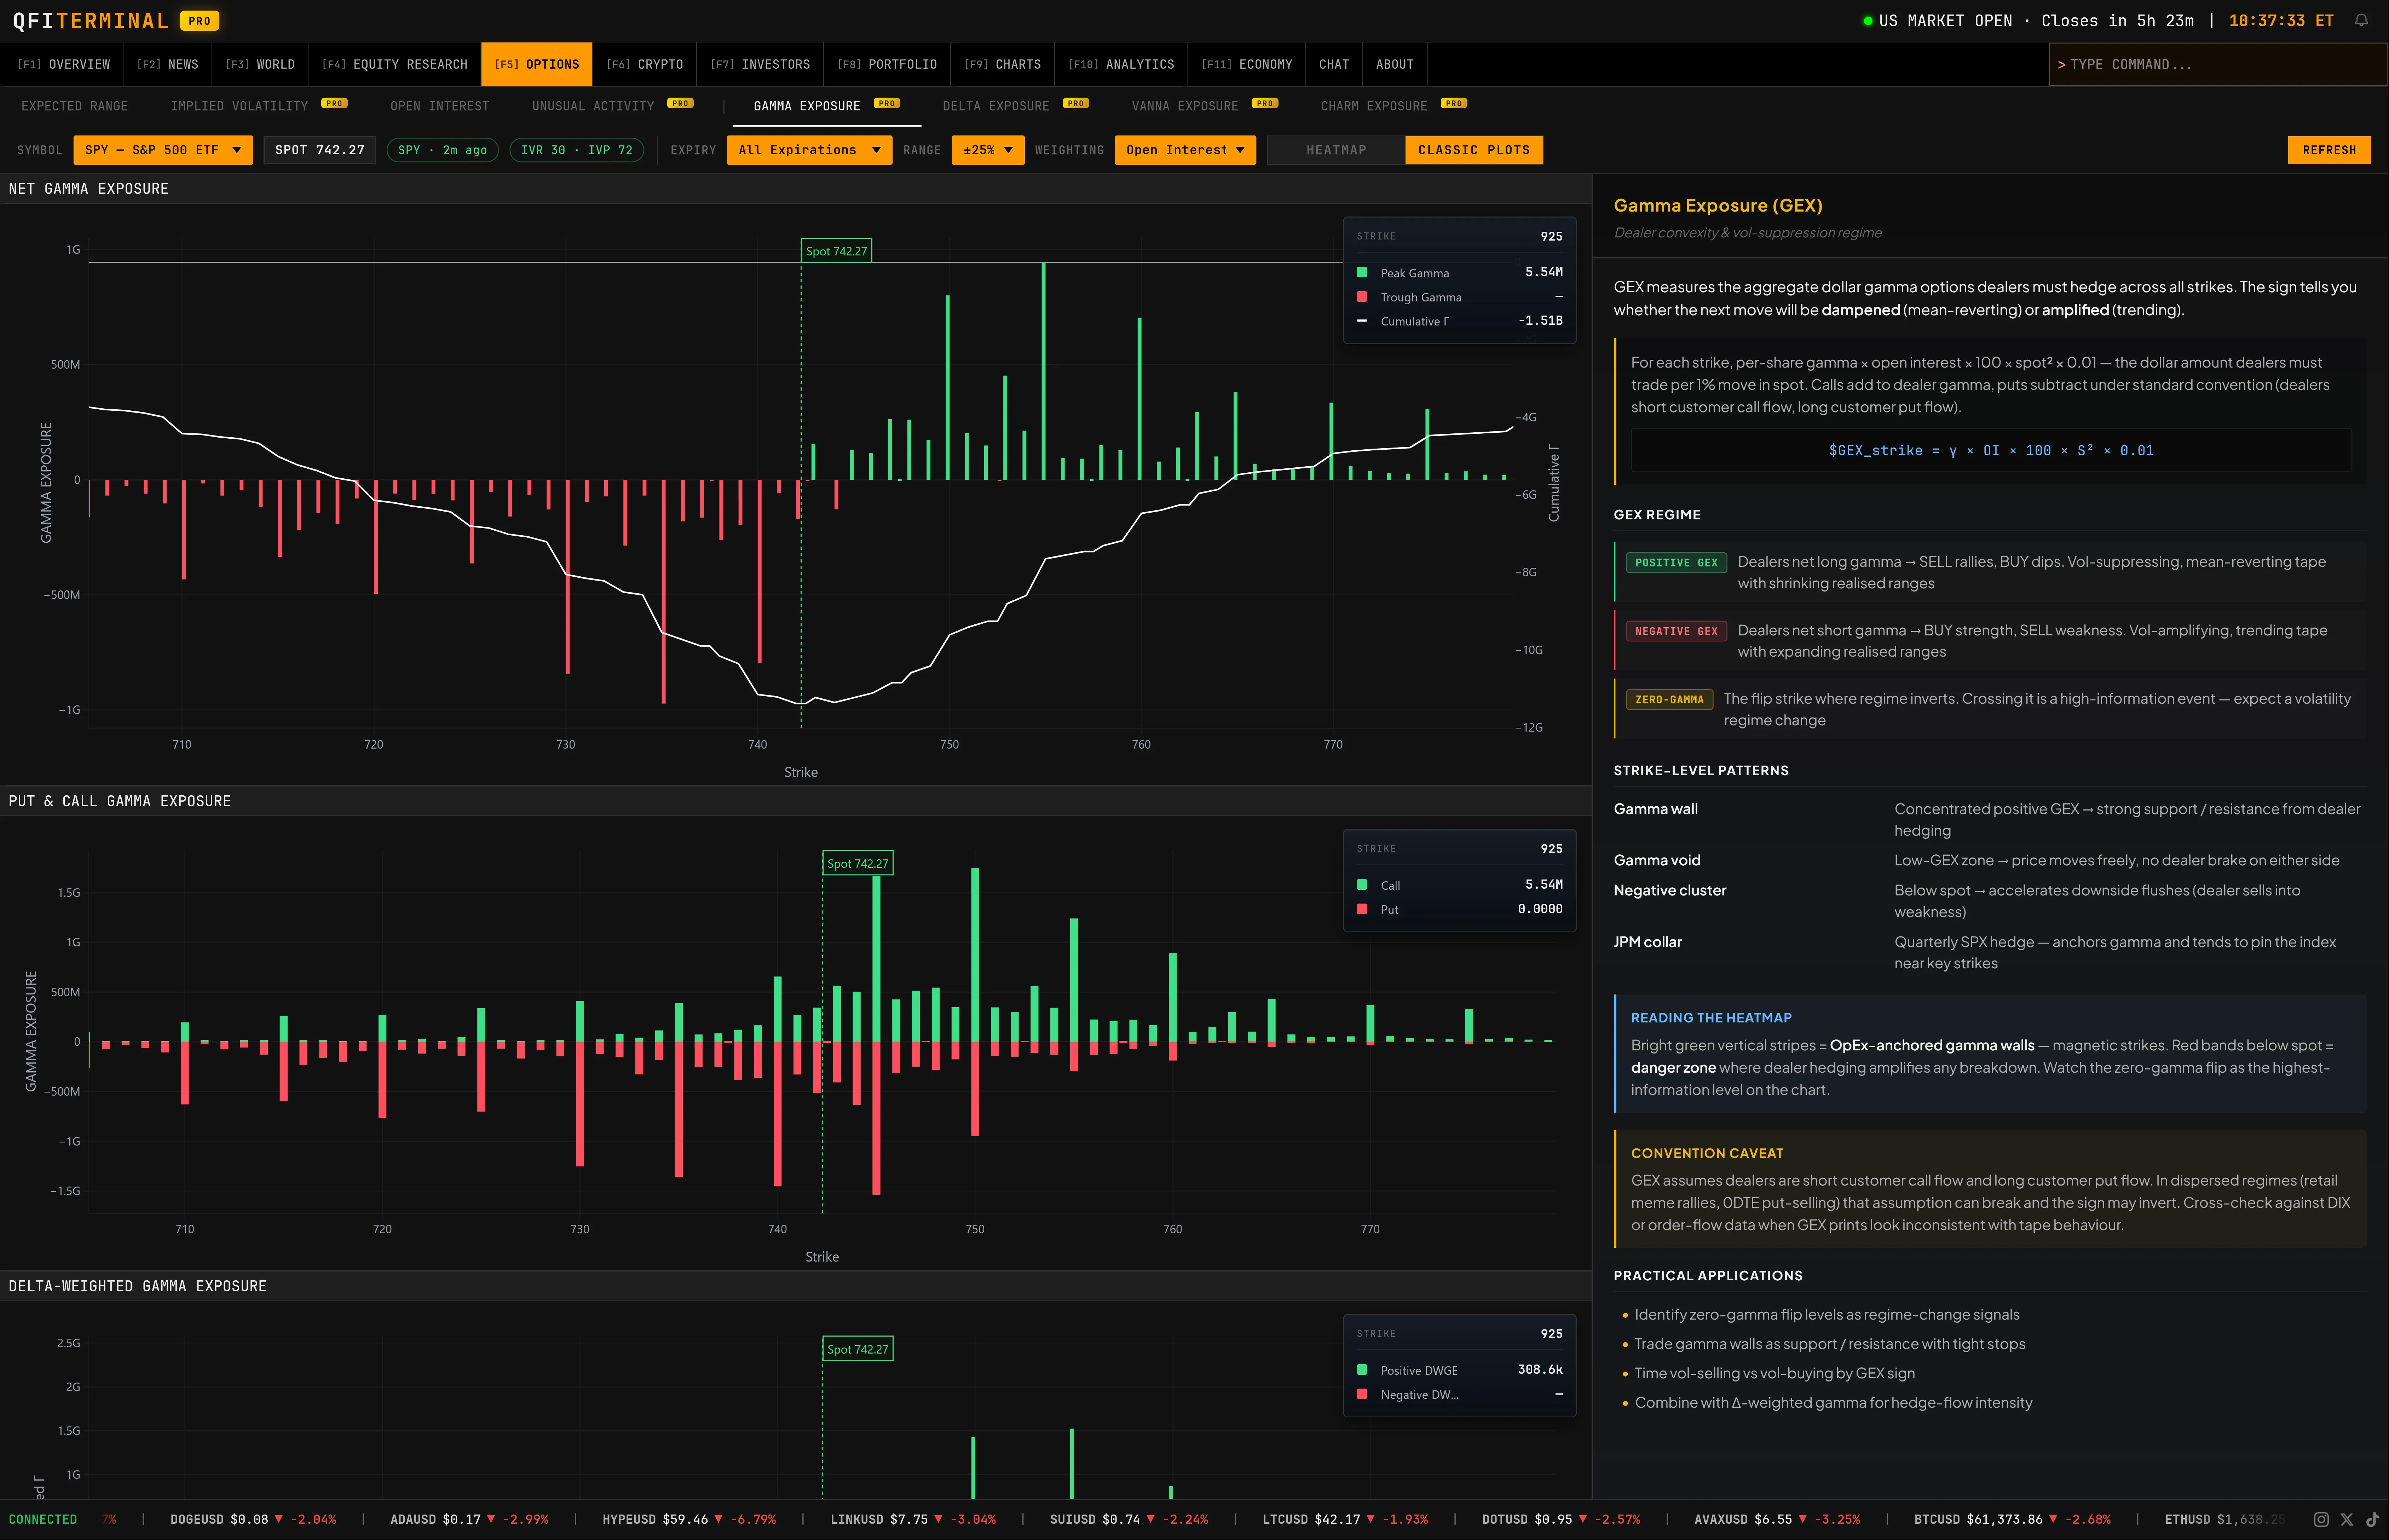
Task: Click the BTCUSD ticker in status bar
Action: click(2012, 1519)
